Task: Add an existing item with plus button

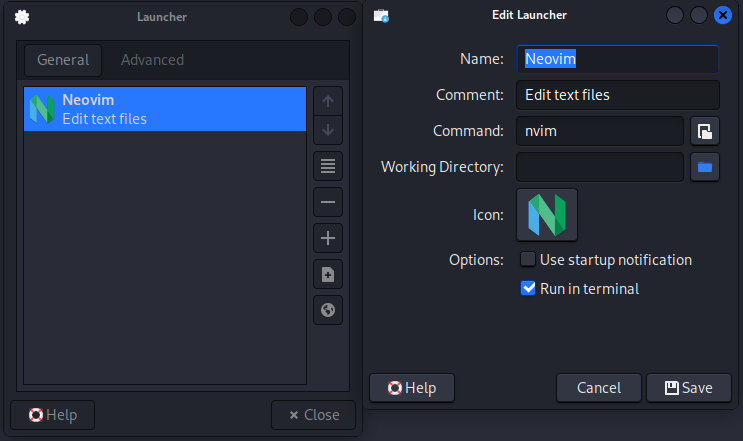Action: [x=328, y=238]
